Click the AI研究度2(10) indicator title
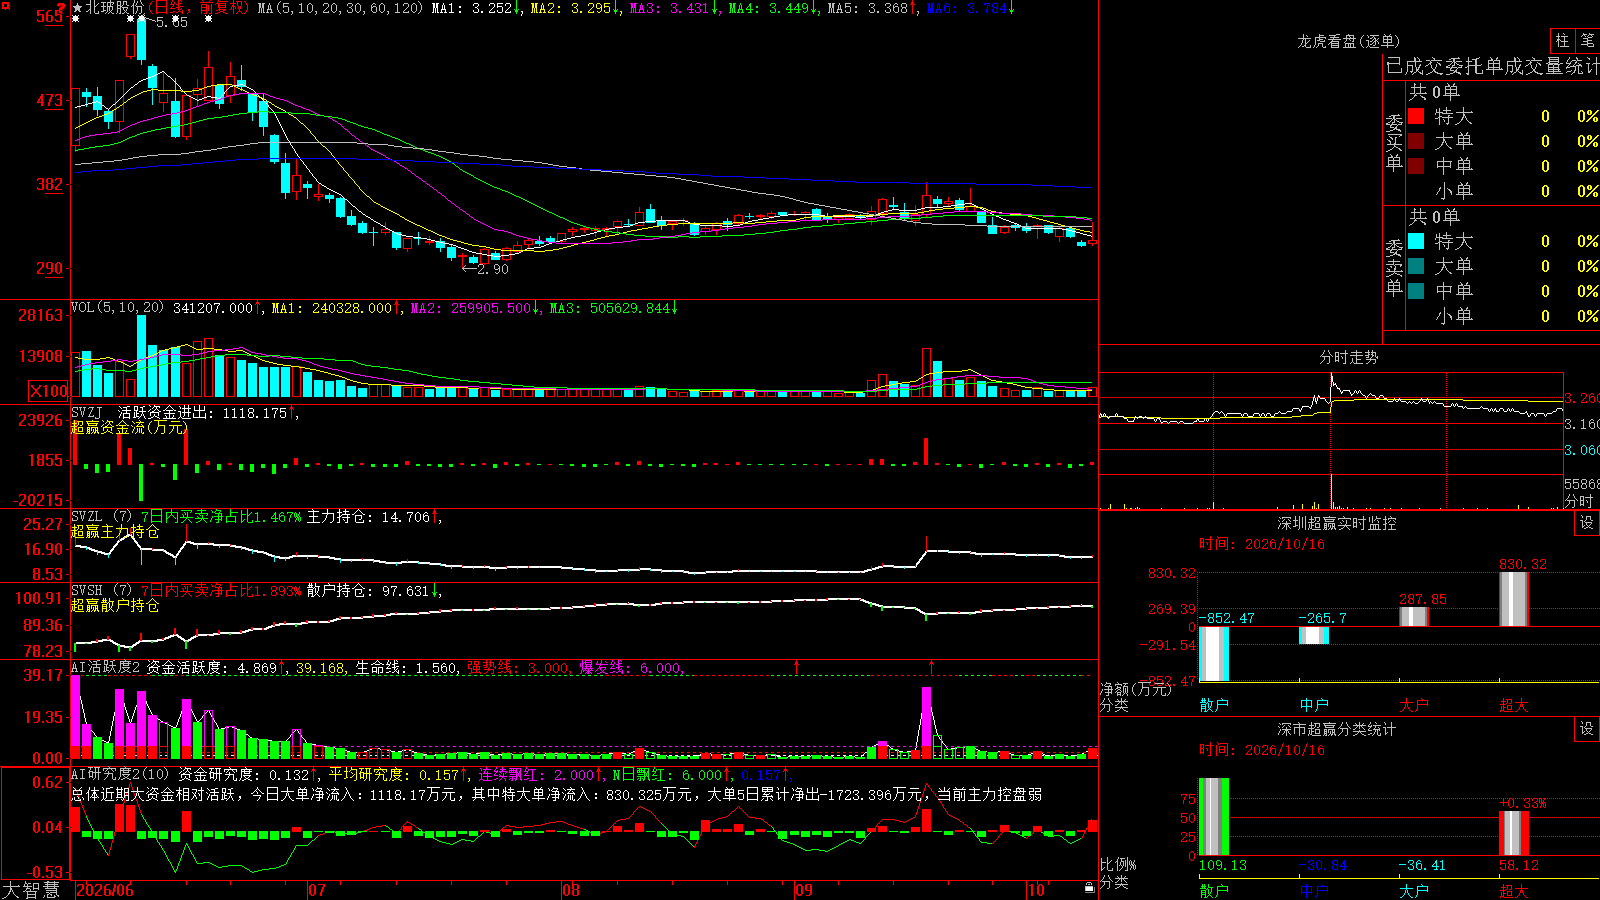1600x900 pixels. pyautogui.click(x=121, y=774)
